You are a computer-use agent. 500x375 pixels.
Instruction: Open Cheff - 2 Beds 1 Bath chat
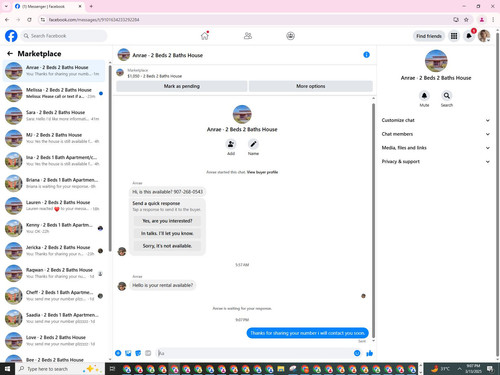point(54,296)
